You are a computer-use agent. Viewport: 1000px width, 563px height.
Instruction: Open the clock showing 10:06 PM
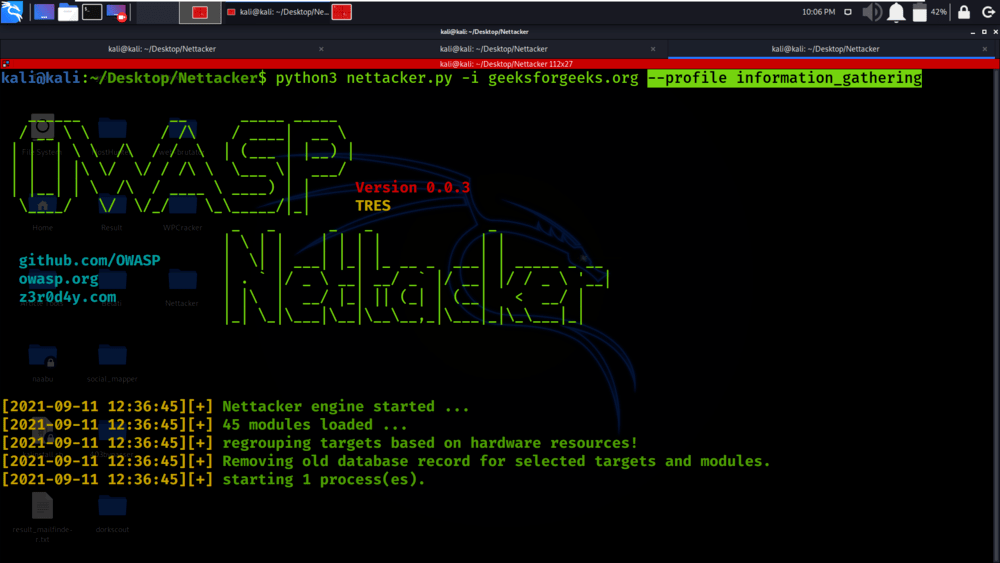coord(818,12)
